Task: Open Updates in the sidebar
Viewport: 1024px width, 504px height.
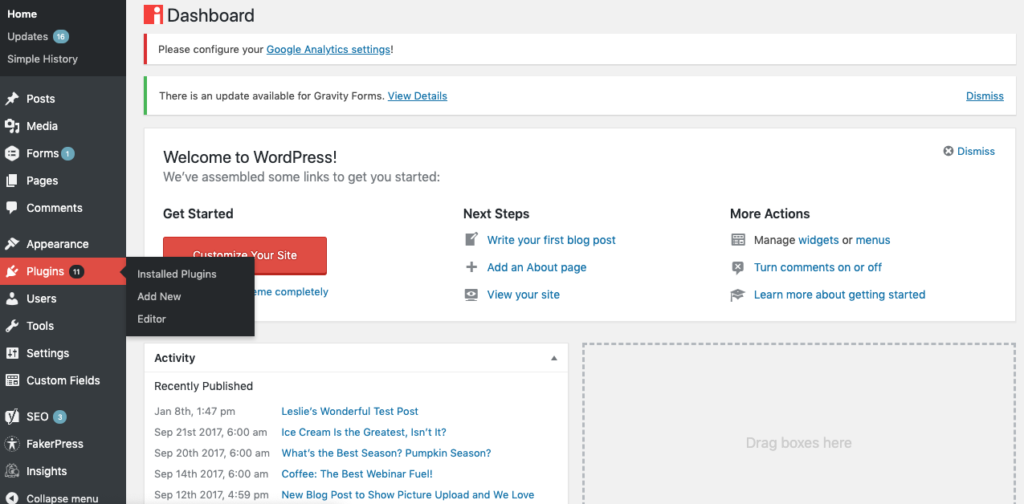Action: [x=27, y=37]
